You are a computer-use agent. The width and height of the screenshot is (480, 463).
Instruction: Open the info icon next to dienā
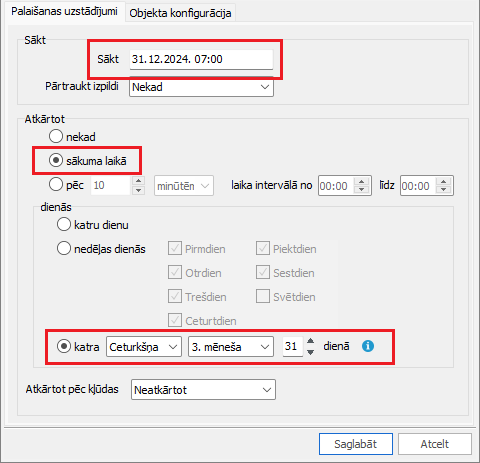pos(368,346)
